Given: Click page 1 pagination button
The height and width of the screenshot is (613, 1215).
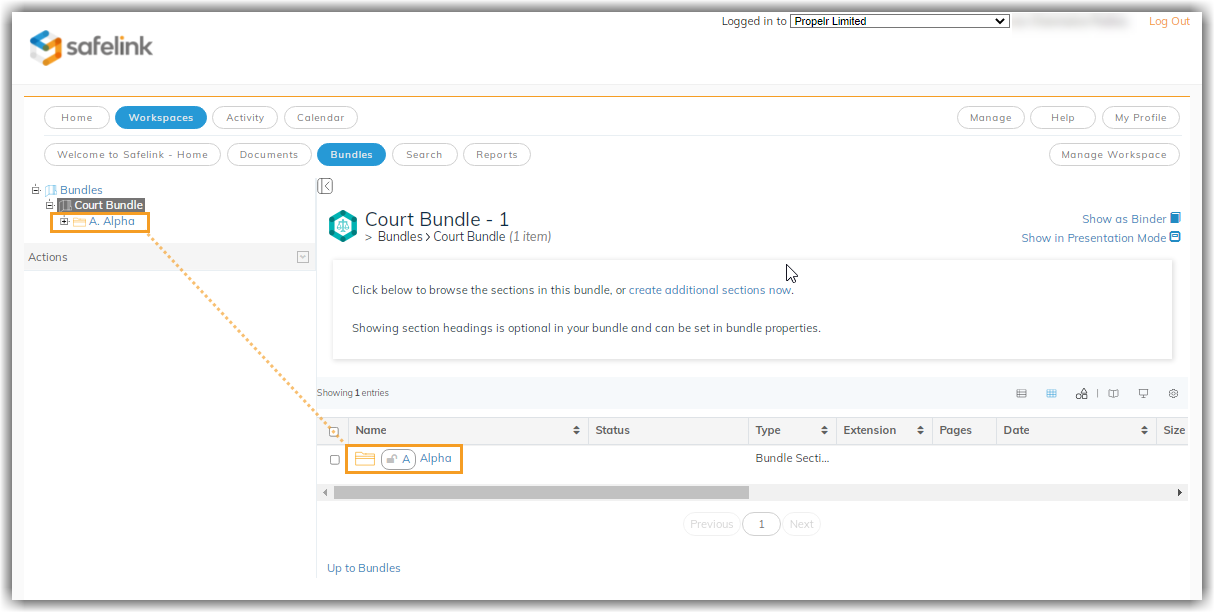Looking at the screenshot, I should (762, 524).
